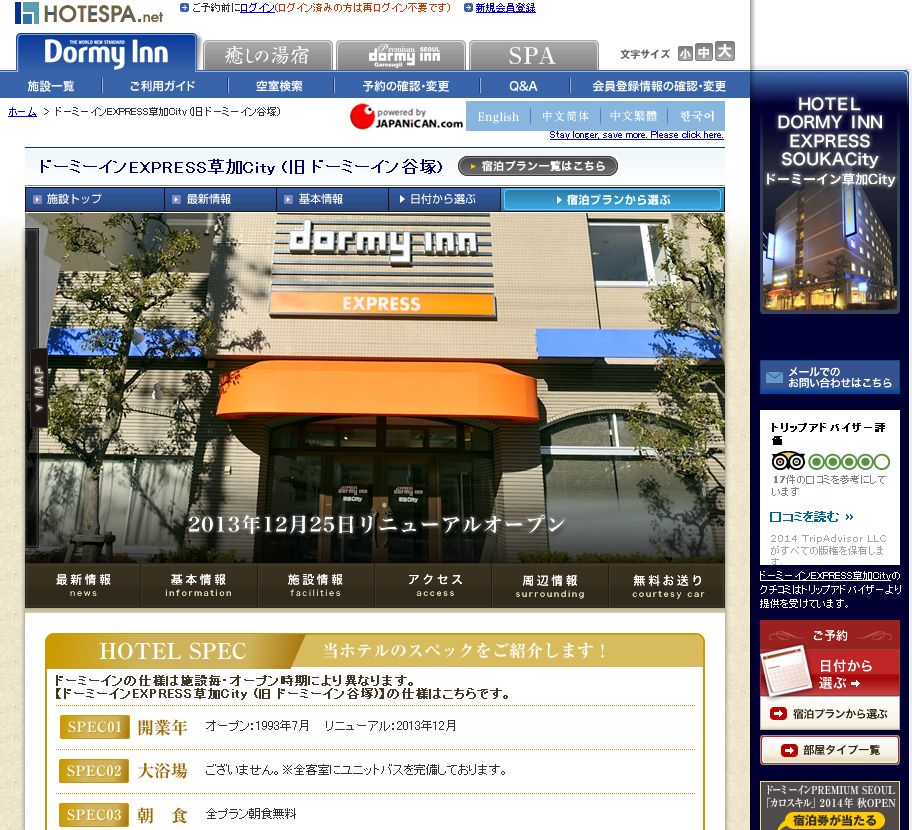Image resolution: width=912 pixels, height=830 pixels.
Task: Click the Hotel Dormy Inn Express SOUKACity banner
Action: (829, 204)
